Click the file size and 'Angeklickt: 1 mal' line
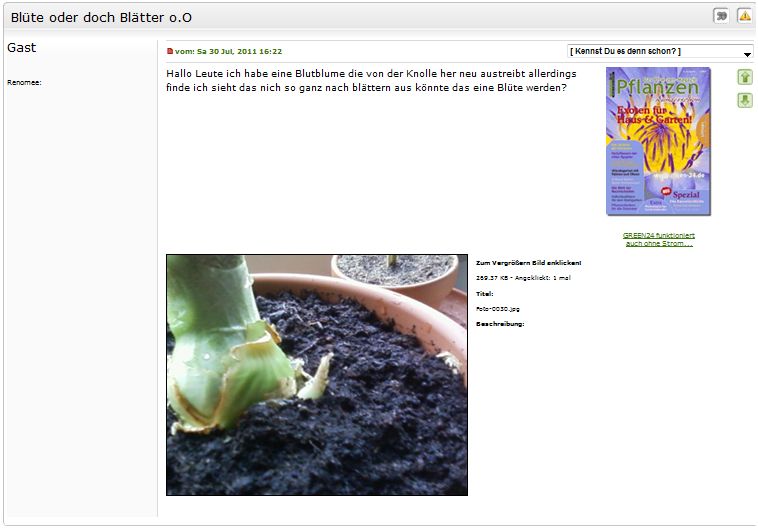Viewport: 758px width, 528px height. pyautogui.click(x=523, y=278)
